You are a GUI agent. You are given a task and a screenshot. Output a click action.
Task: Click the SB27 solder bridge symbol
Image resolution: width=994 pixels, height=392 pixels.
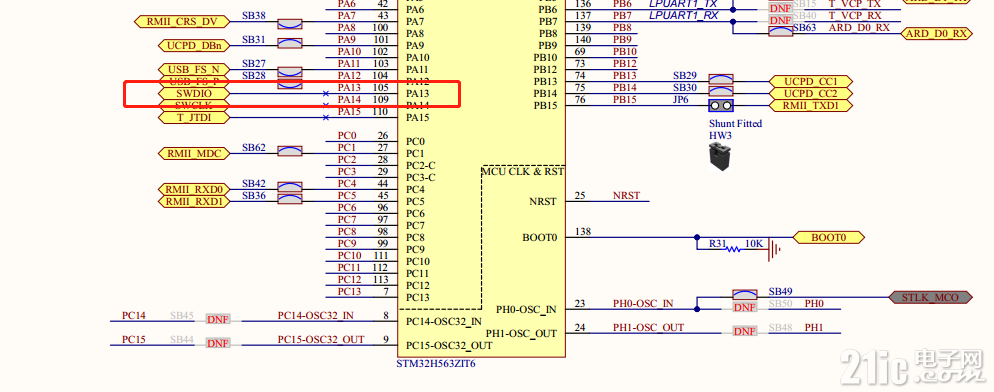coord(290,72)
